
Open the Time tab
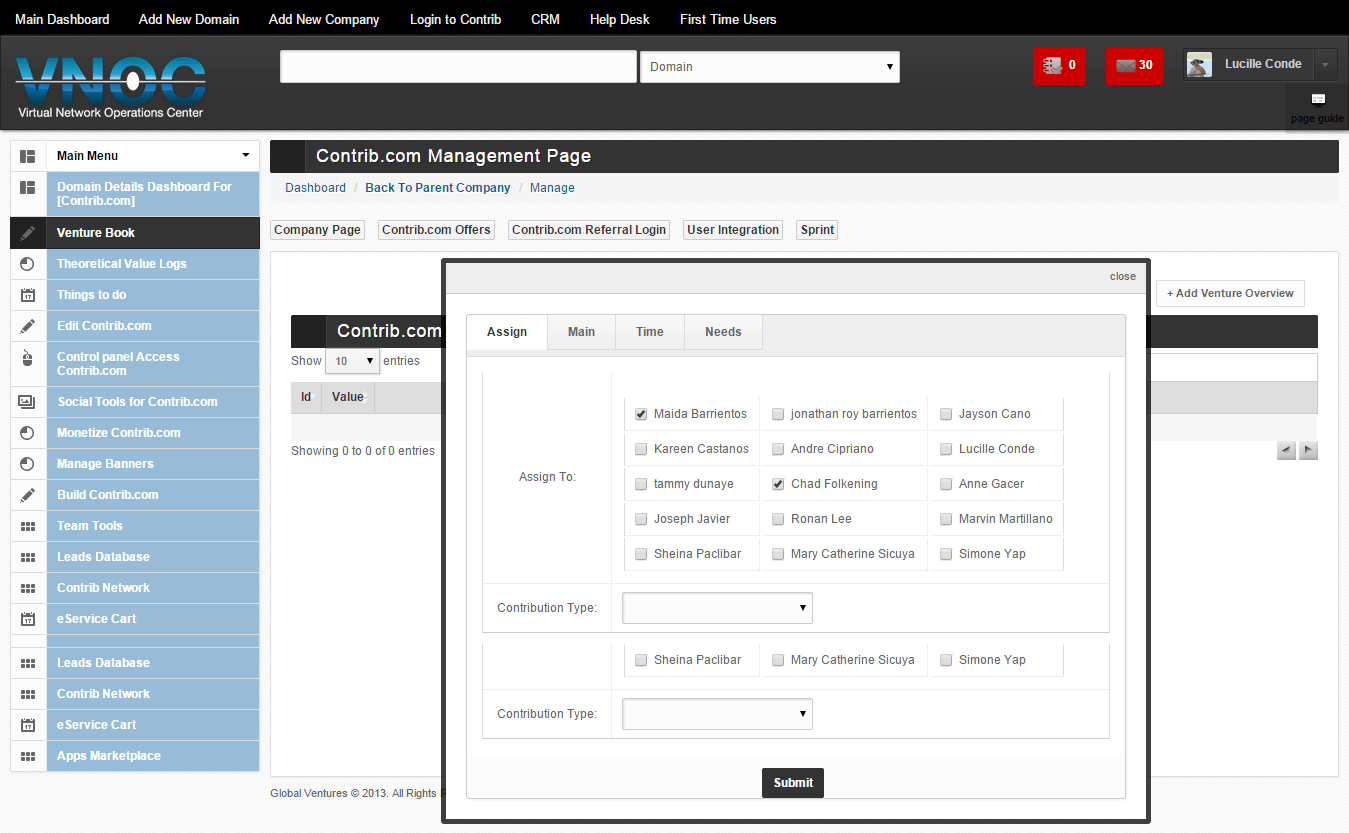pyautogui.click(x=650, y=332)
